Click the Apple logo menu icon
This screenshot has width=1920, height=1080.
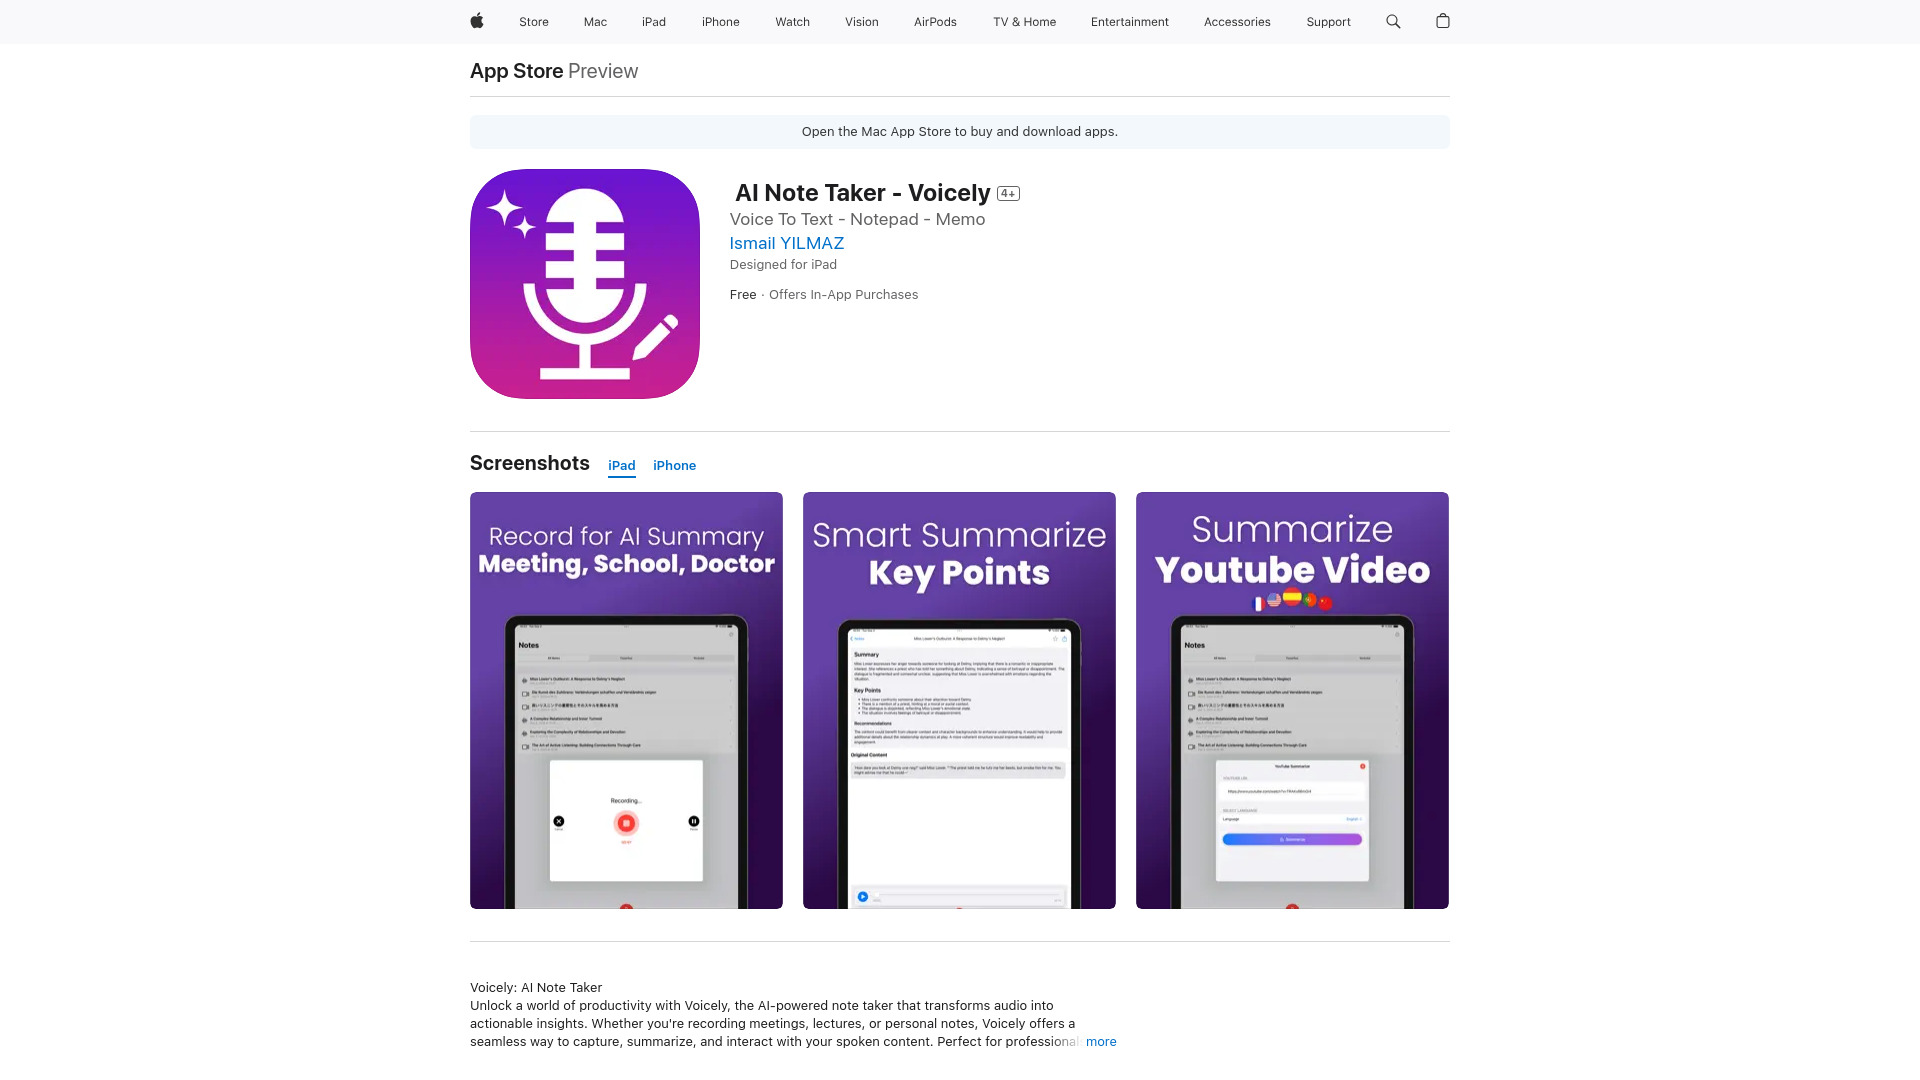[x=477, y=21]
